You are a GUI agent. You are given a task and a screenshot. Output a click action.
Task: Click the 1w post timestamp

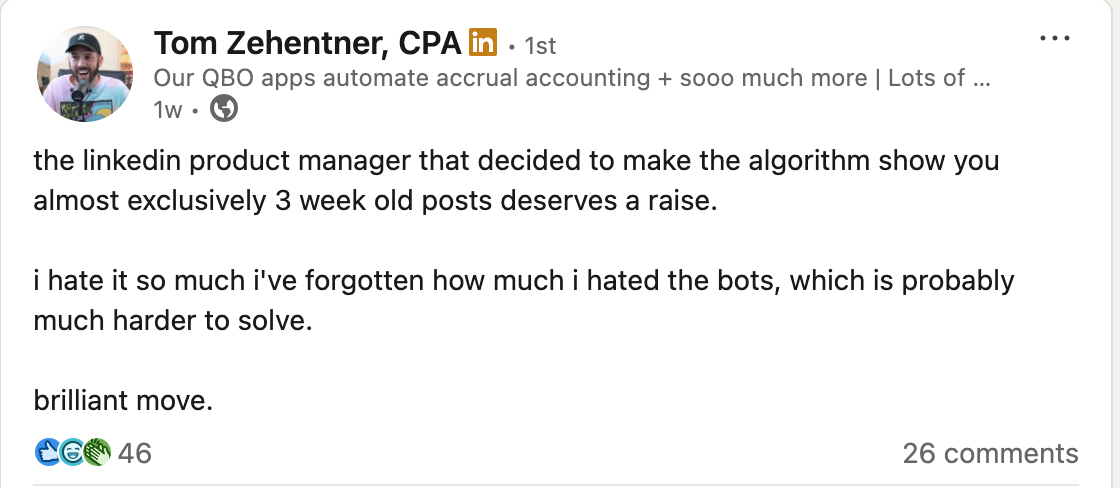tap(167, 110)
